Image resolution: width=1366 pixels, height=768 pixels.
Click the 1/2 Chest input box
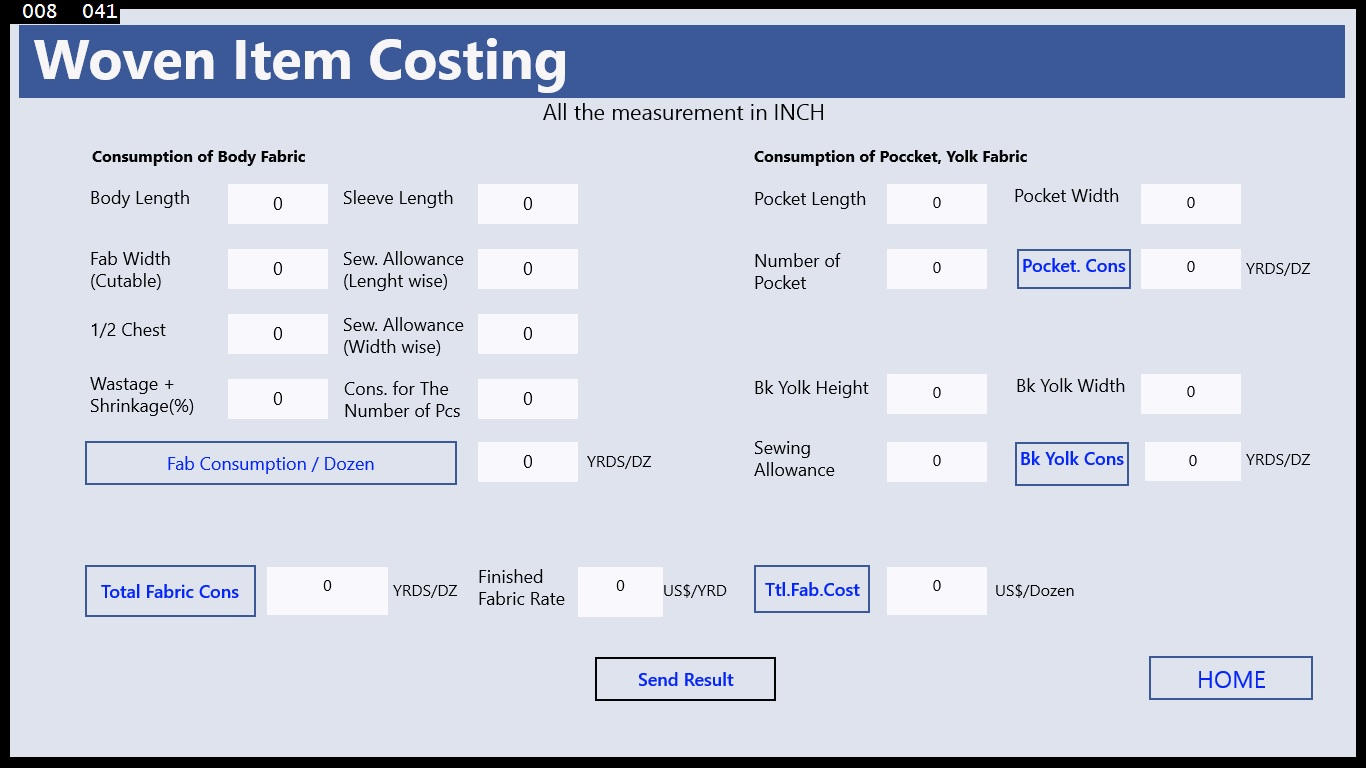(277, 333)
